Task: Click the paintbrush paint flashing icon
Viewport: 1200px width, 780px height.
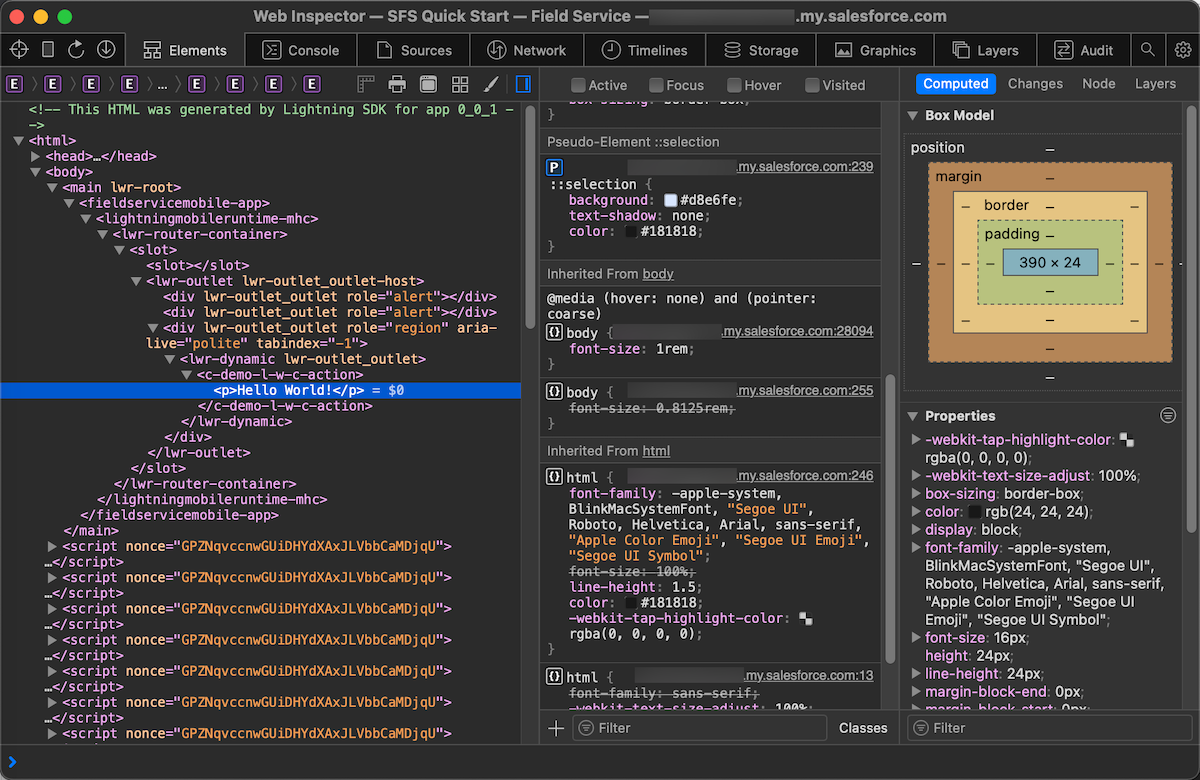Action: (x=491, y=84)
